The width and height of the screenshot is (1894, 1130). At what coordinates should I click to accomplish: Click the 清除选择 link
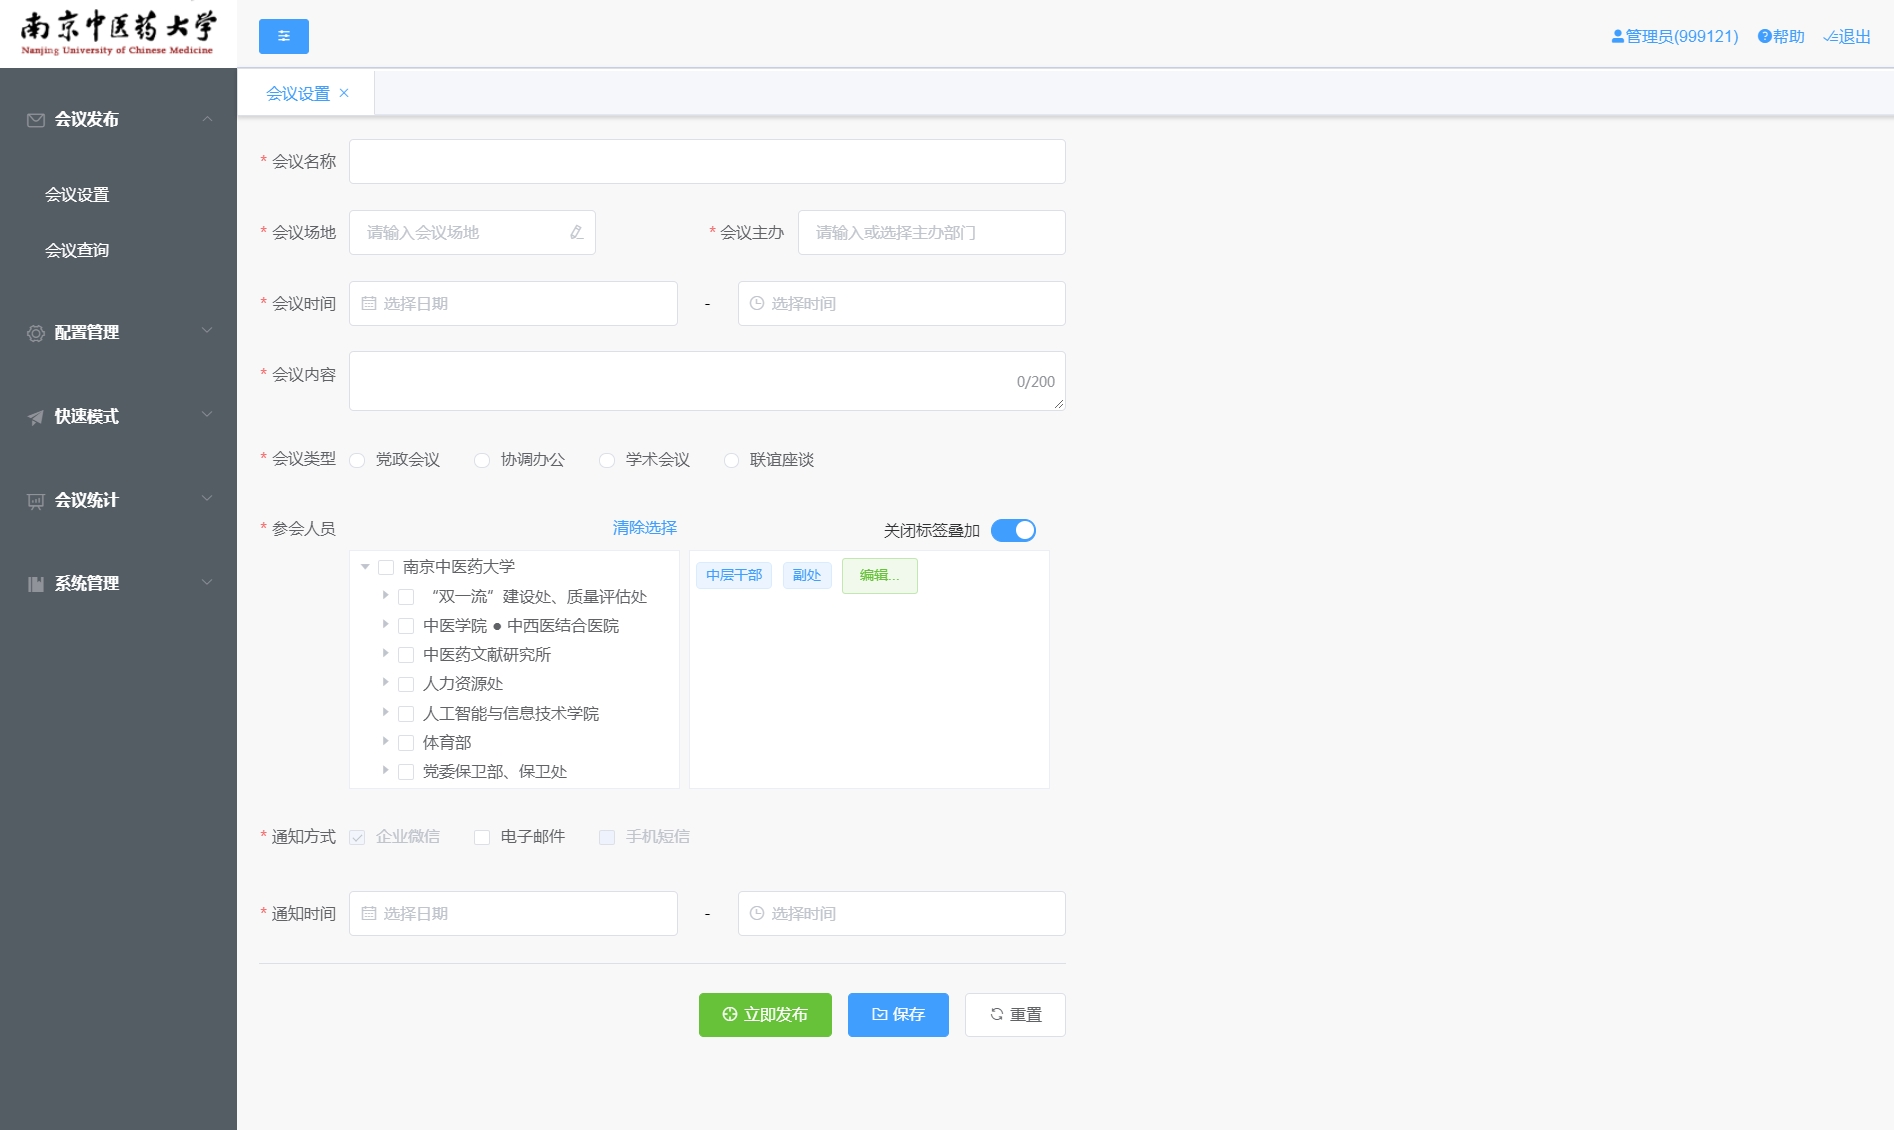coord(644,528)
